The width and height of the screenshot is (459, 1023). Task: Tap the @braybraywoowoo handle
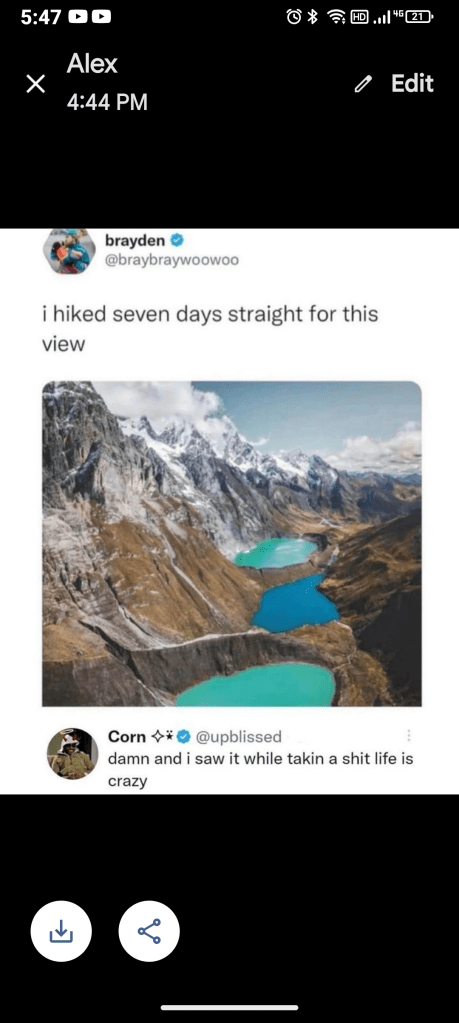click(x=172, y=260)
